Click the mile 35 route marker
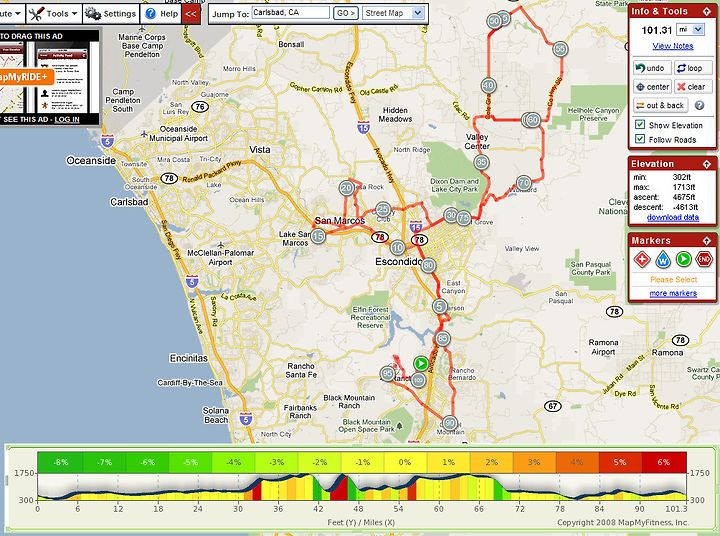The image size is (720, 536). [x=481, y=162]
